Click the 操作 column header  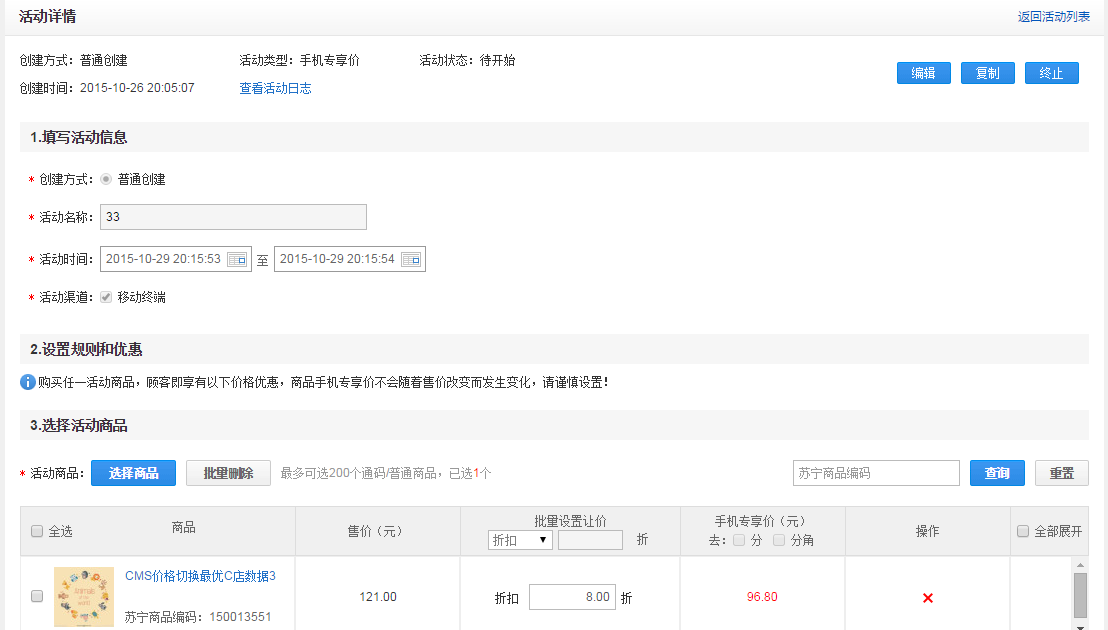click(927, 531)
